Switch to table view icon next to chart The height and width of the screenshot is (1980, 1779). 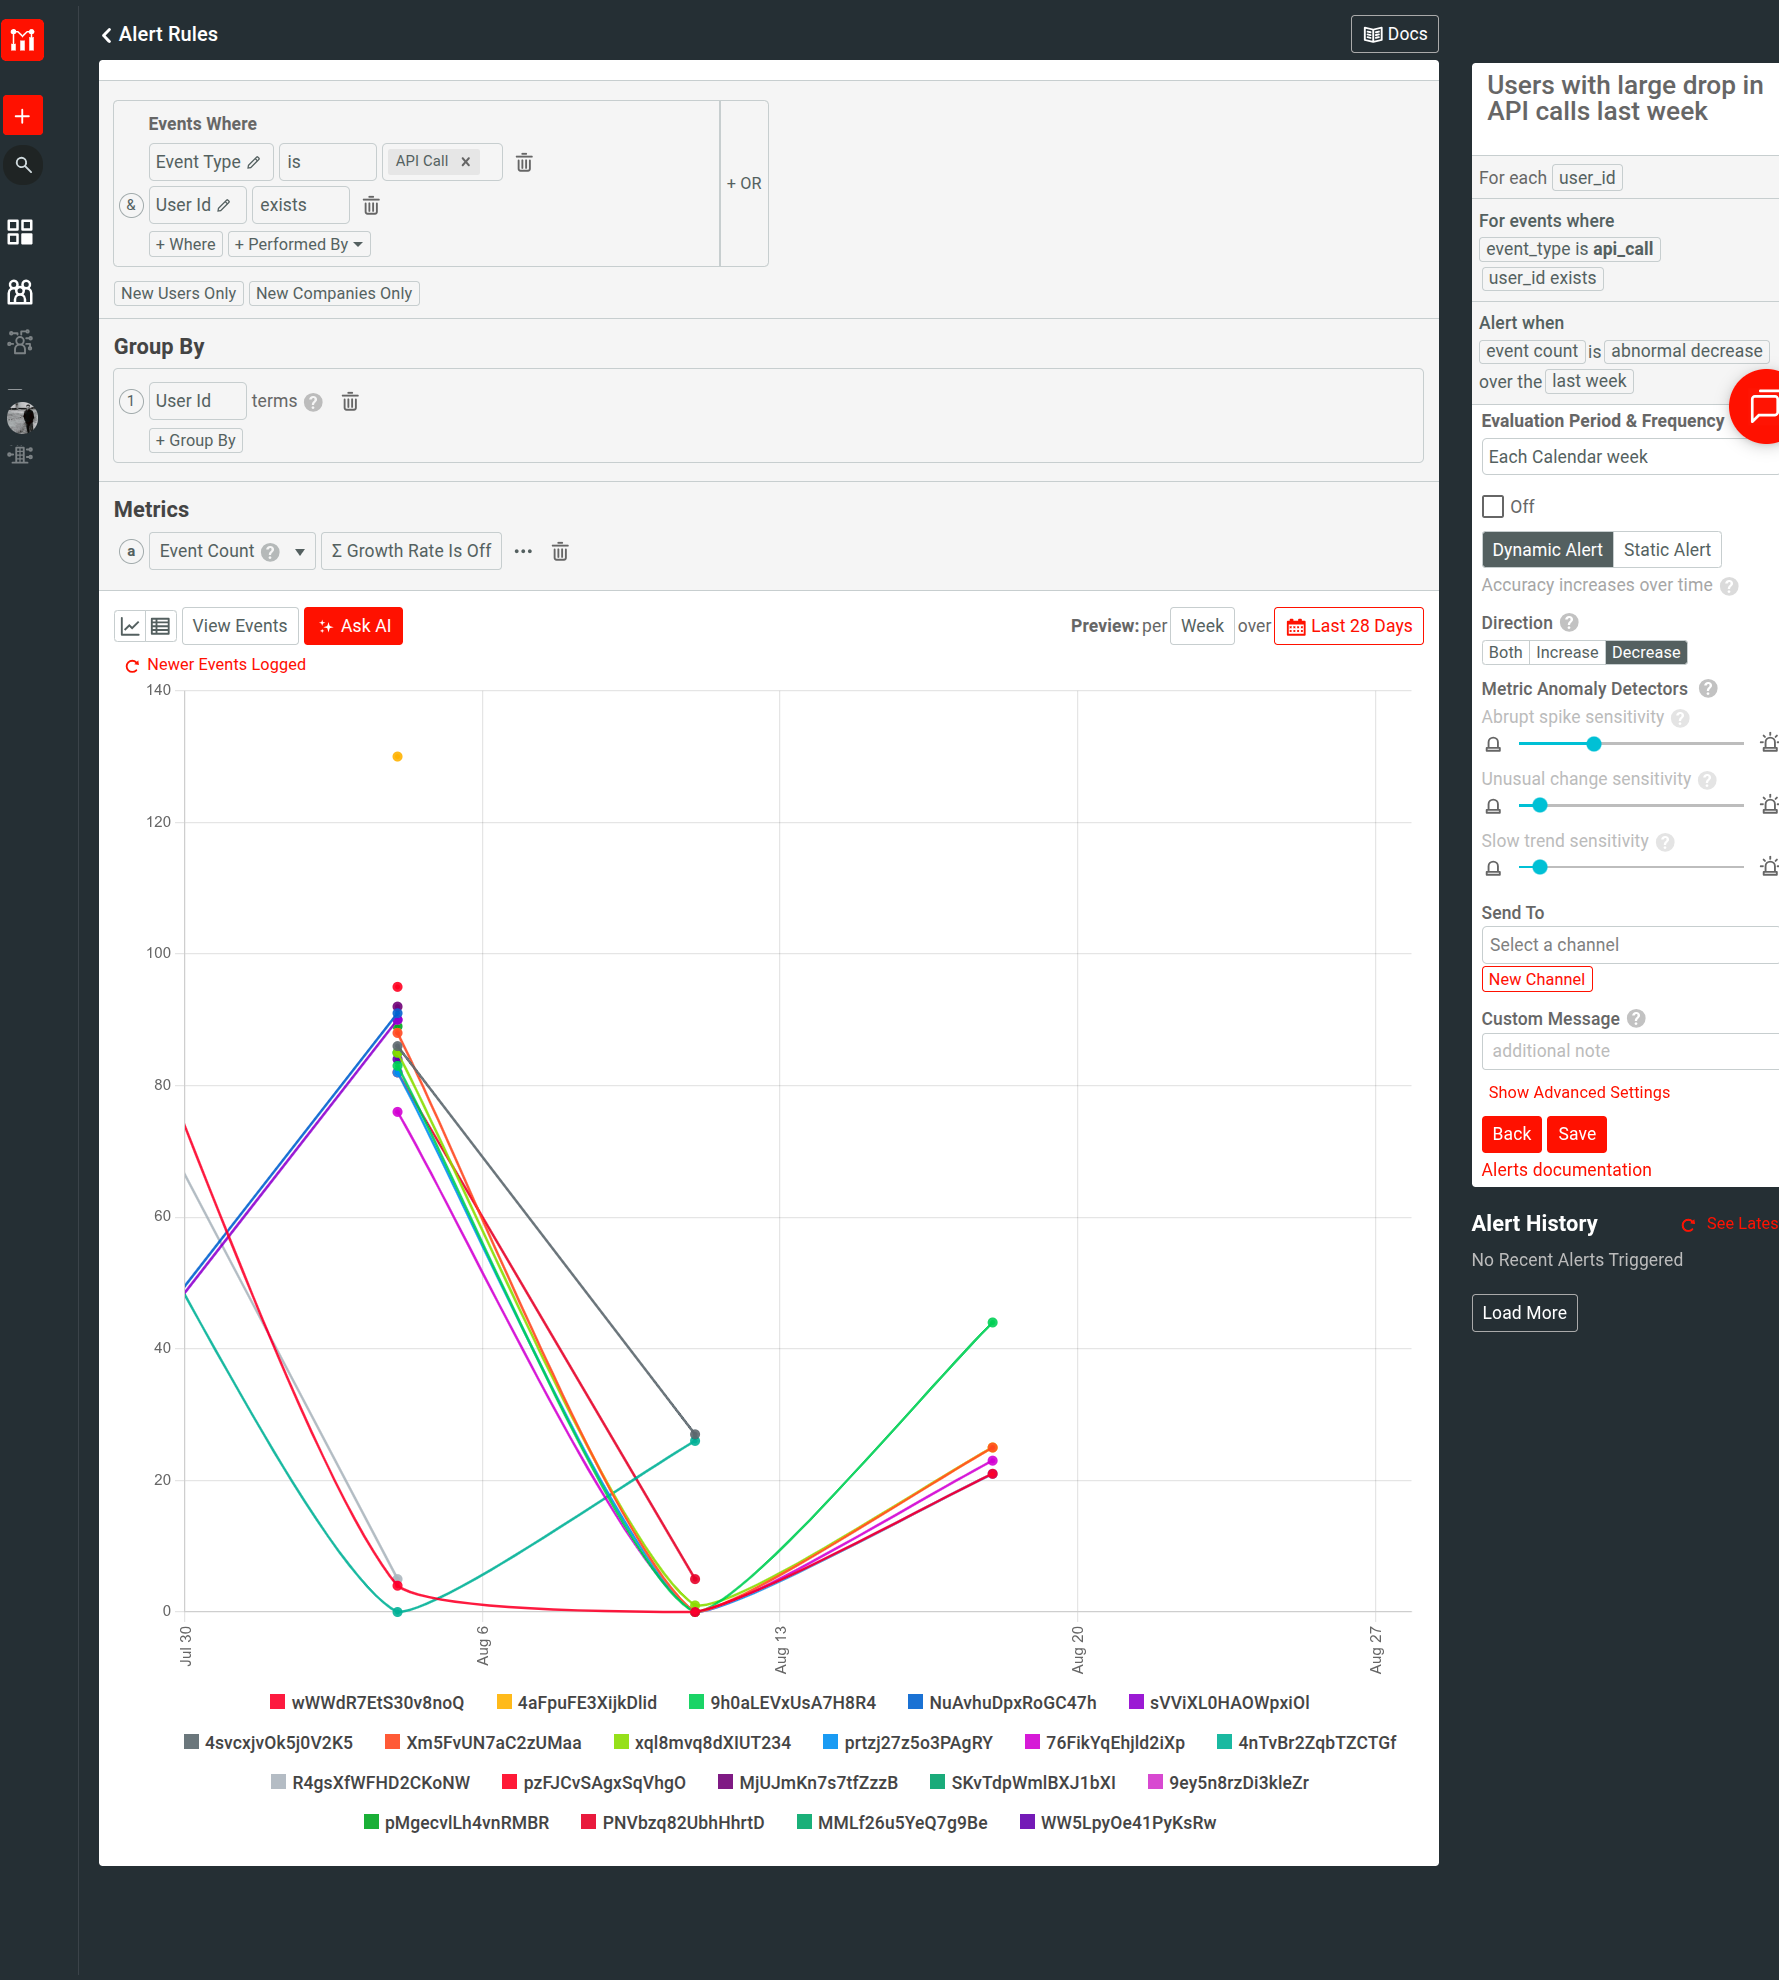point(160,625)
